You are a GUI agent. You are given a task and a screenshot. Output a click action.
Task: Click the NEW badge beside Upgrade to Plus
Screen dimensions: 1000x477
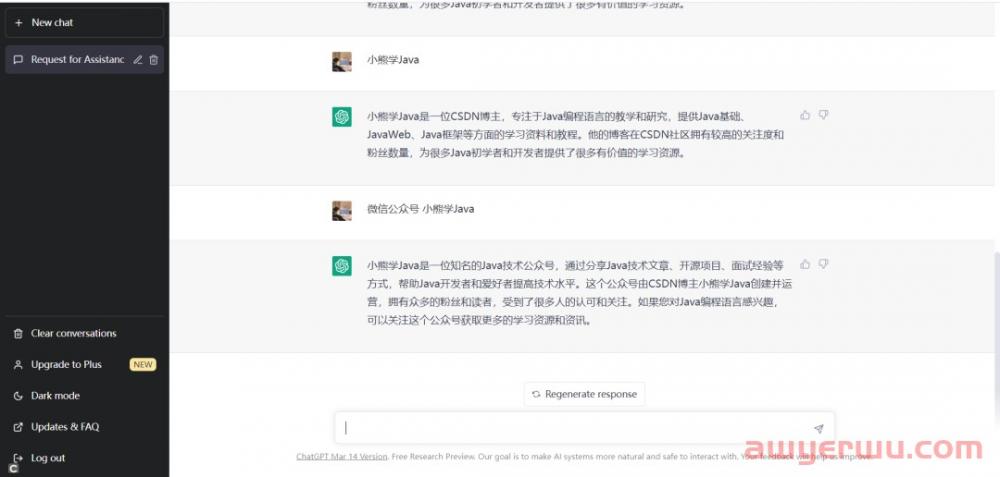pos(143,365)
